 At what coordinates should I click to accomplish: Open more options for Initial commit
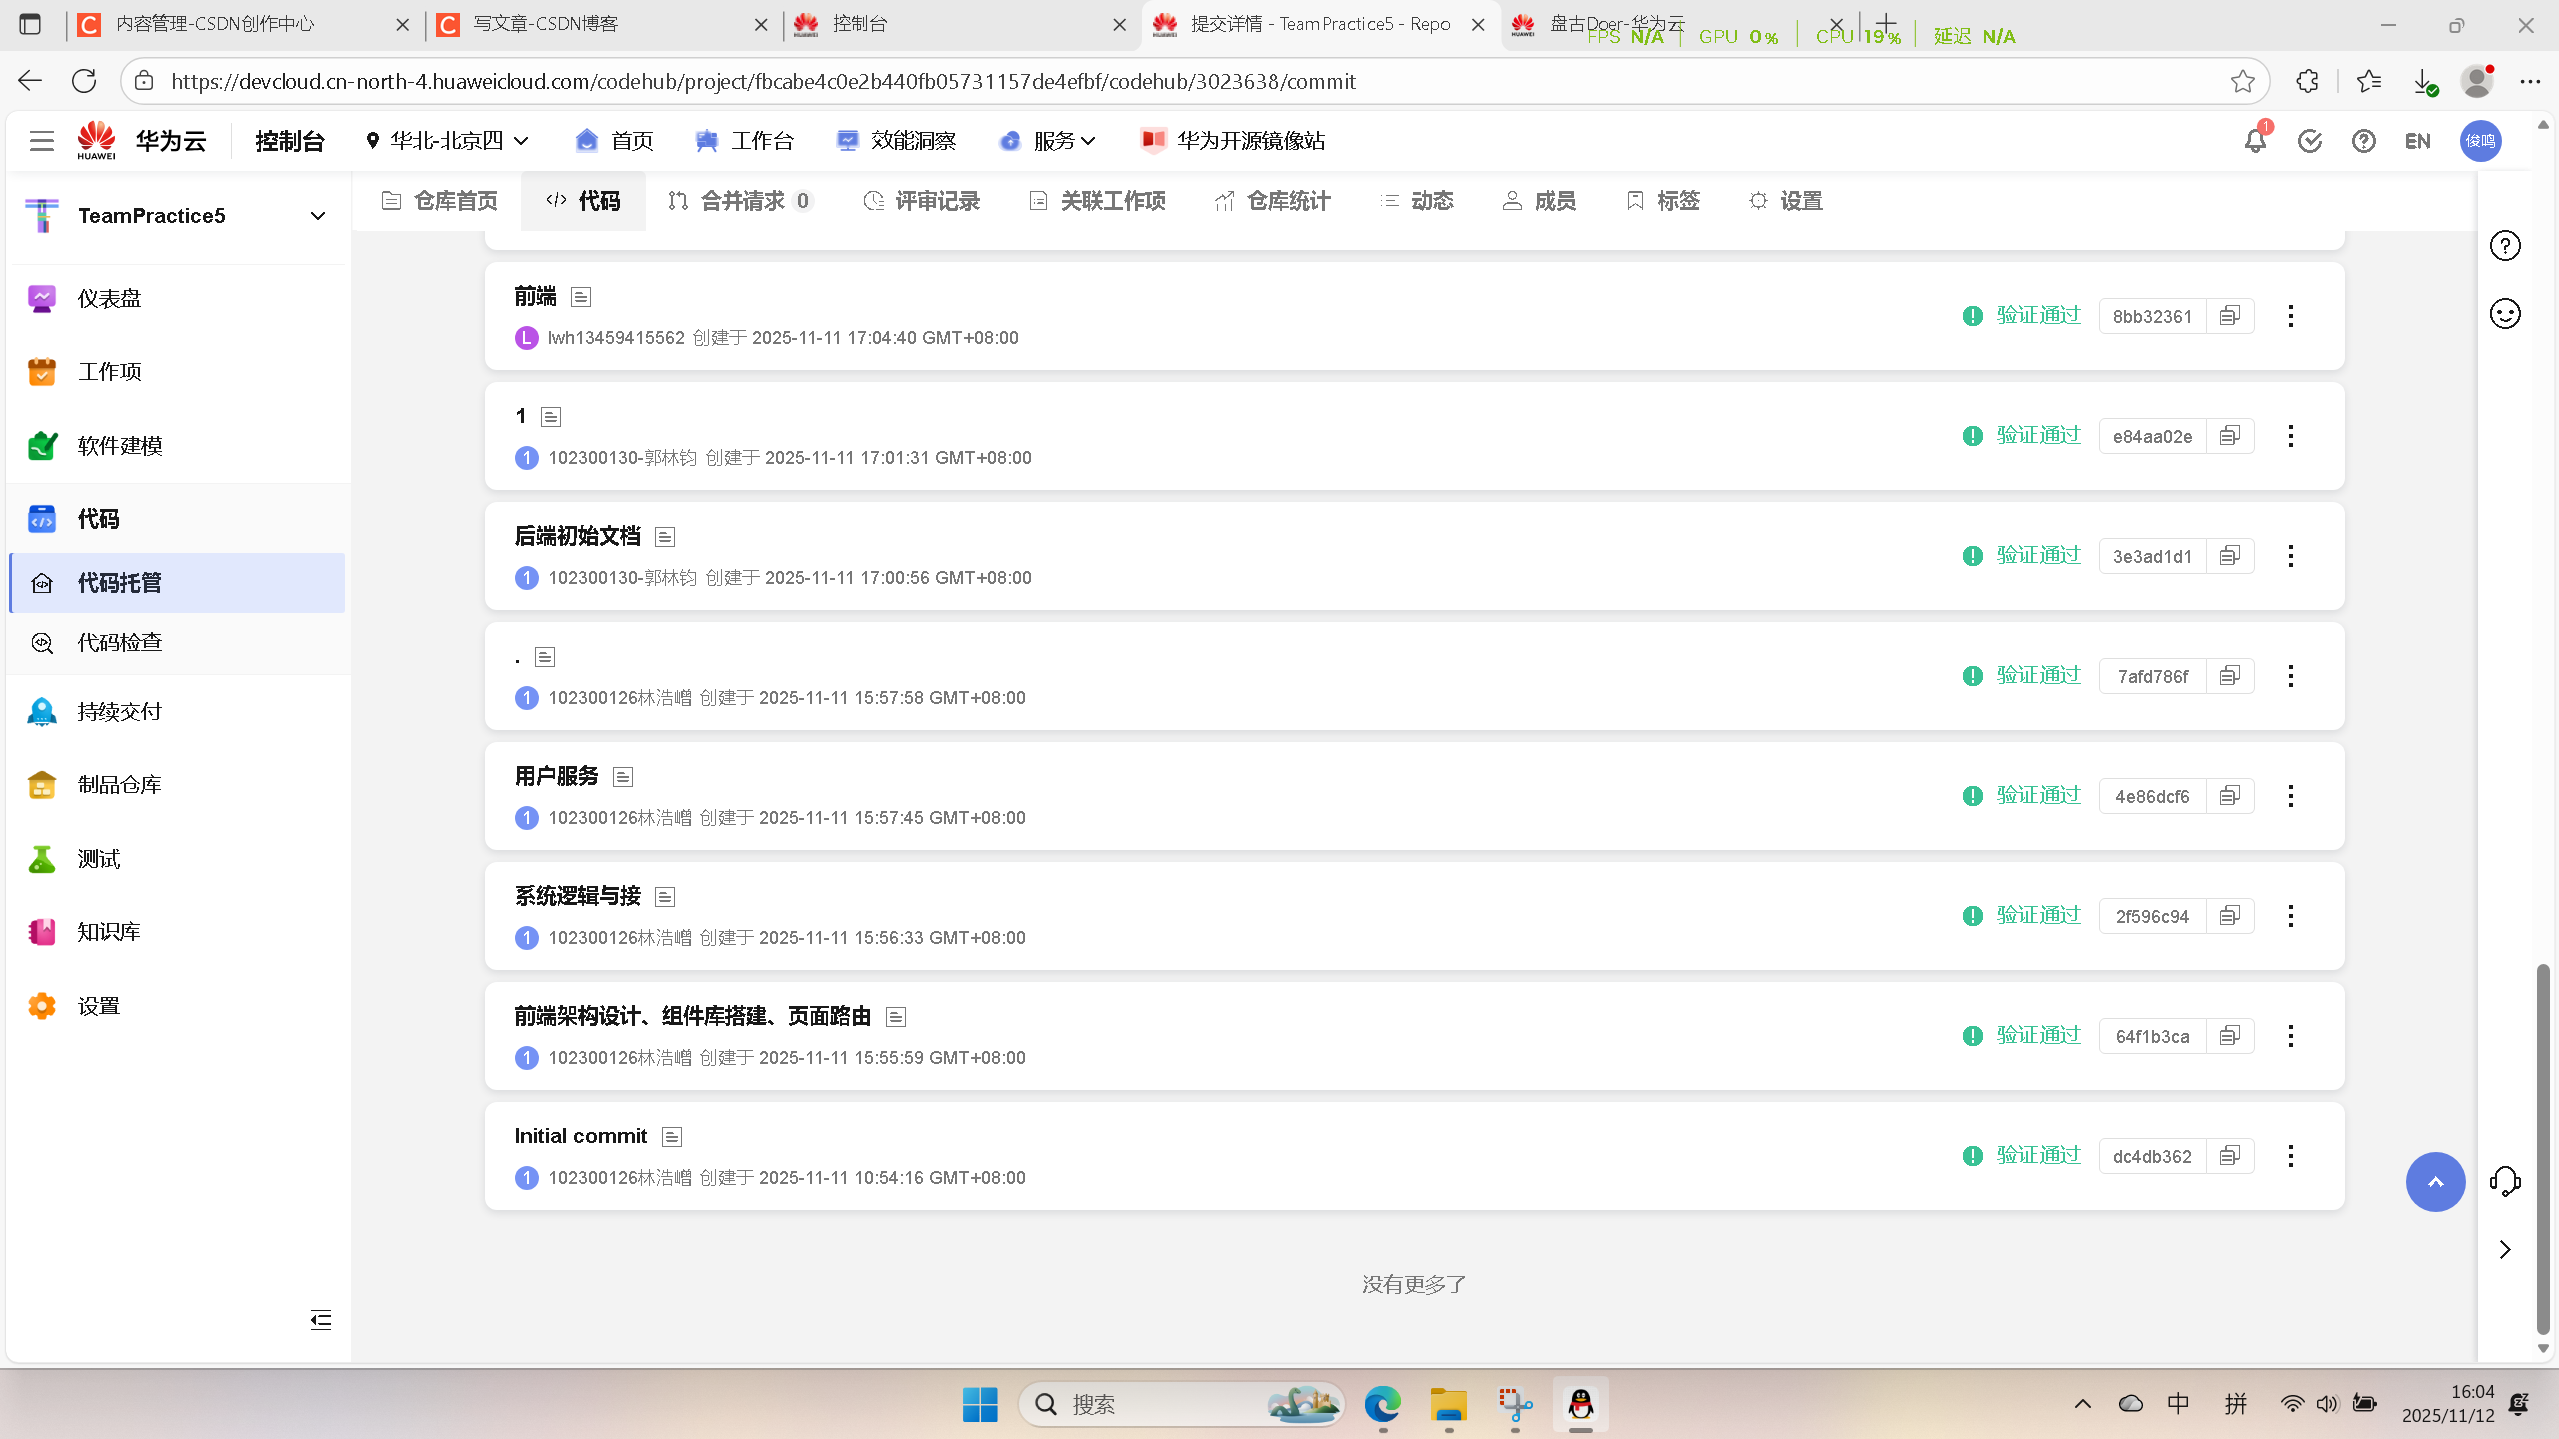click(x=2290, y=1156)
